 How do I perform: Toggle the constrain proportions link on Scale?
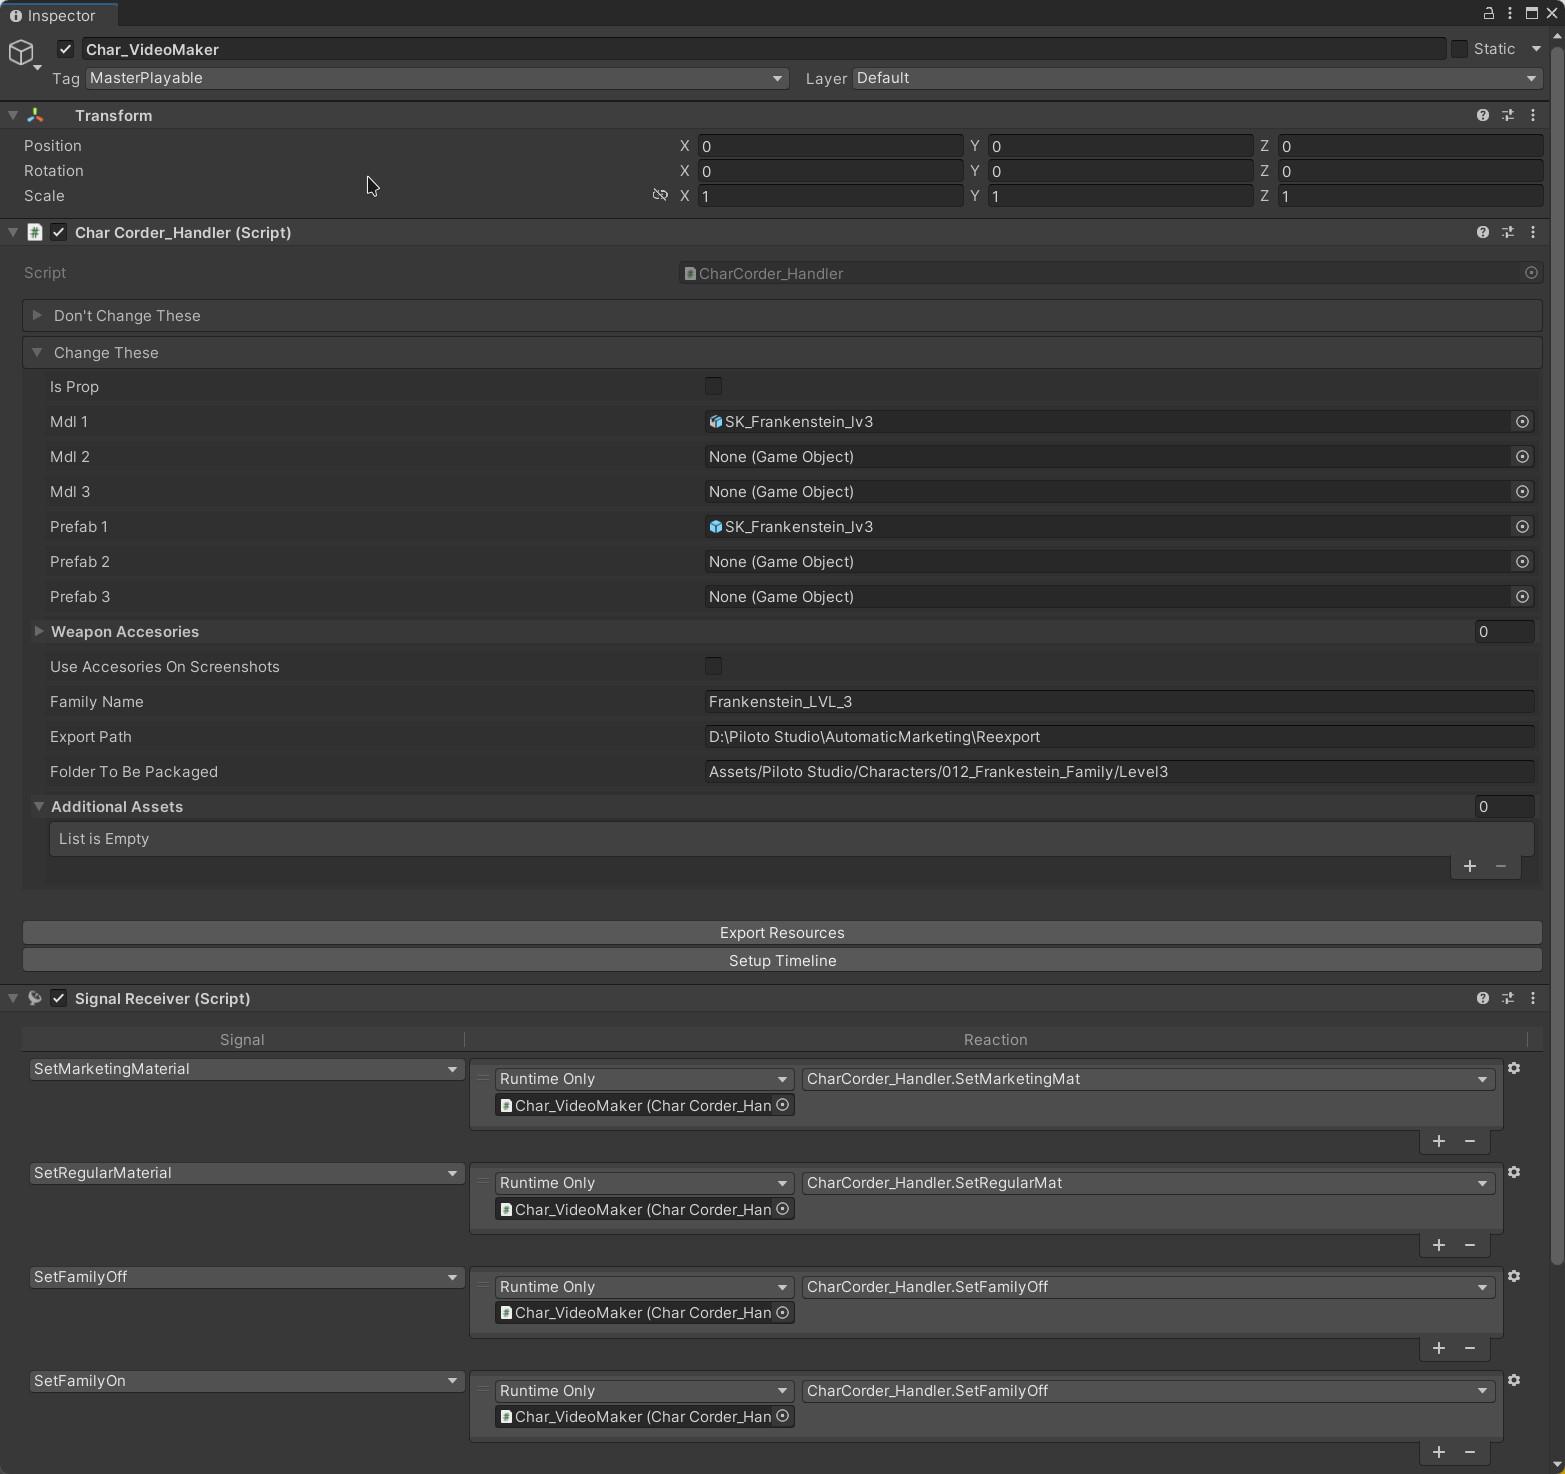click(x=660, y=195)
